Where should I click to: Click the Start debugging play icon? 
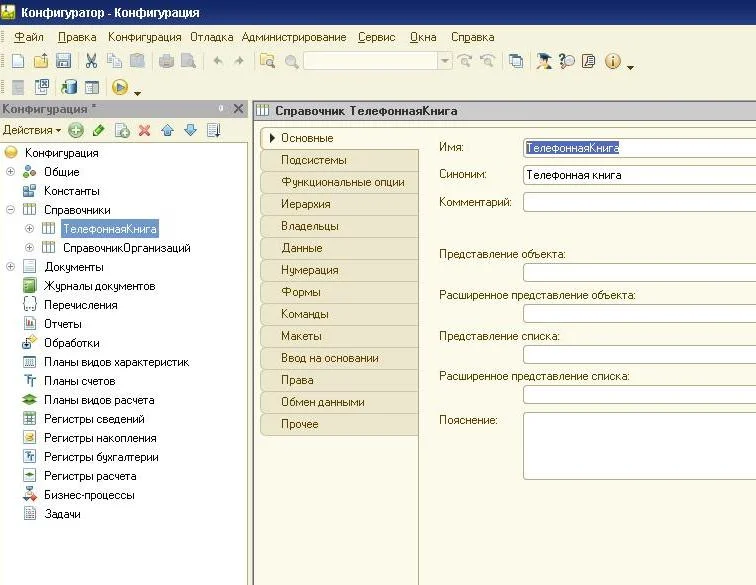(120, 87)
